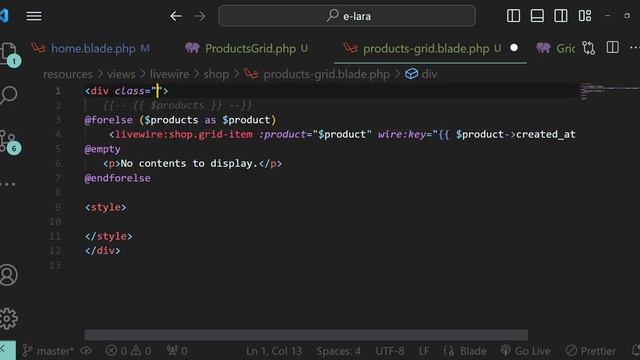640x360 pixels.
Task: Change indentation via Spaces: 4
Action: tap(338, 351)
